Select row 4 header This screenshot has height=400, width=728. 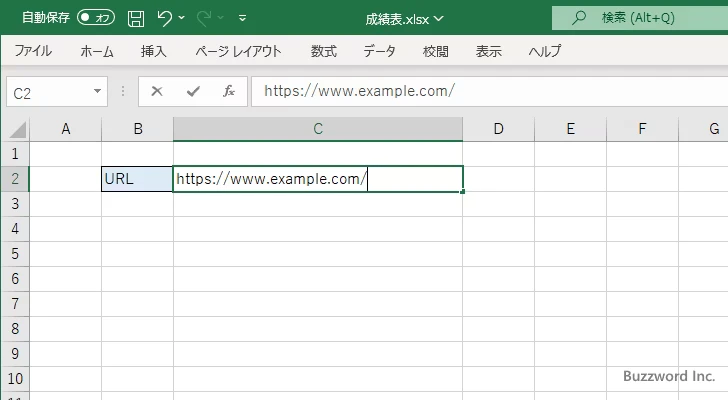pos(15,229)
